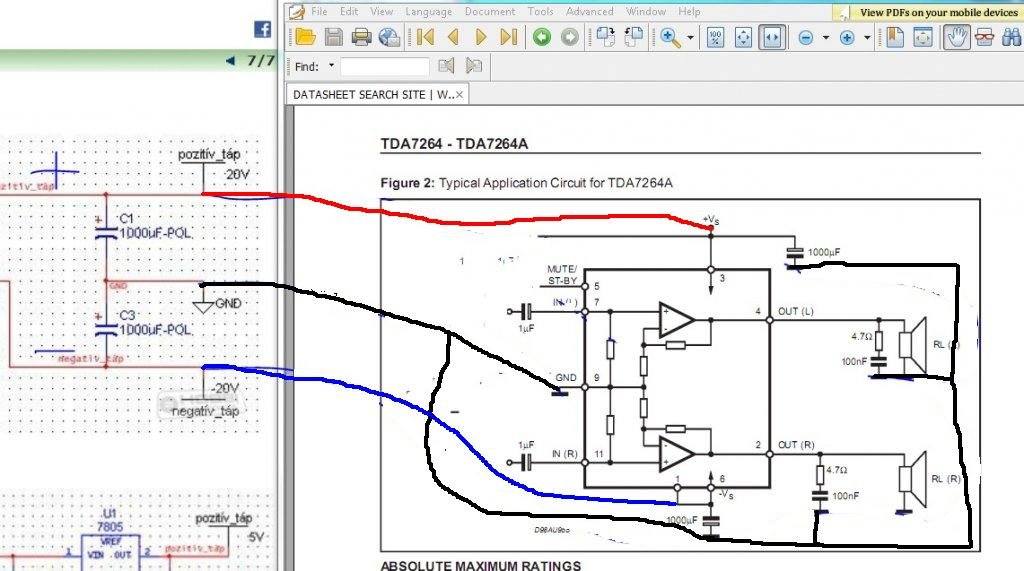Rotate page counterclockwise icon
1024x571 pixels.
point(633,37)
